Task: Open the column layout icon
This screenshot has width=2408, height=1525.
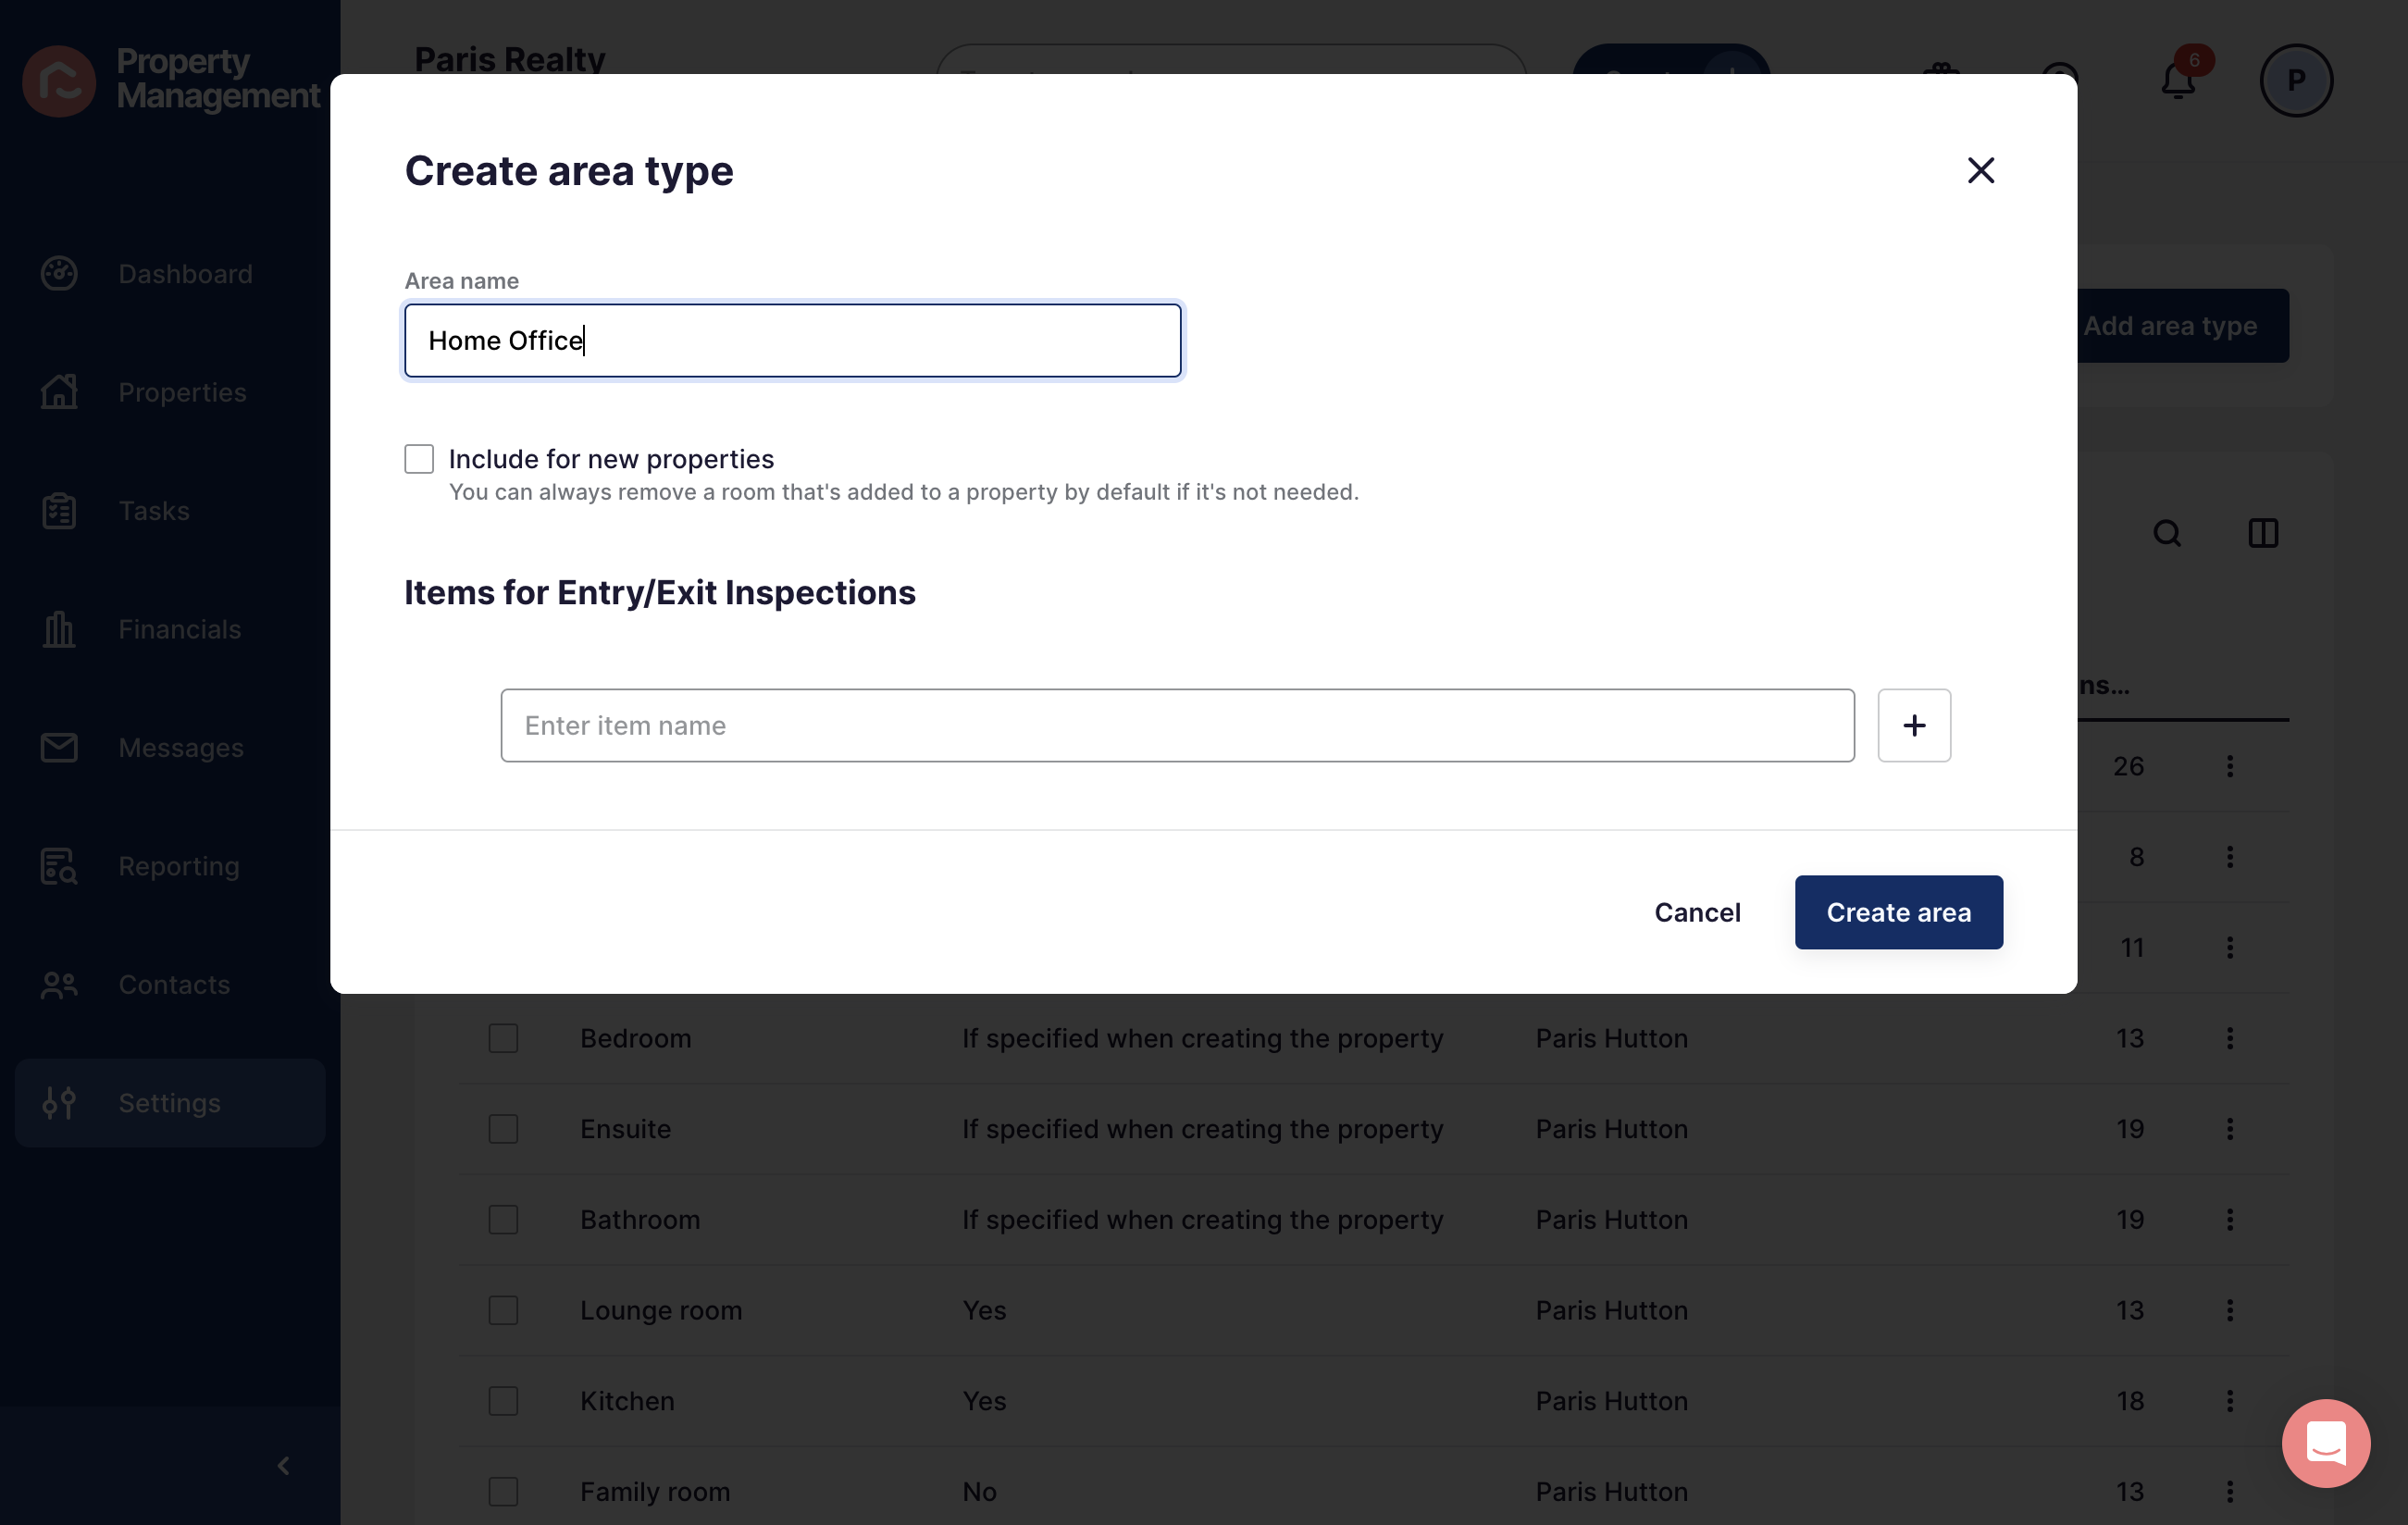Action: pyautogui.click(x=2263, y=533)
